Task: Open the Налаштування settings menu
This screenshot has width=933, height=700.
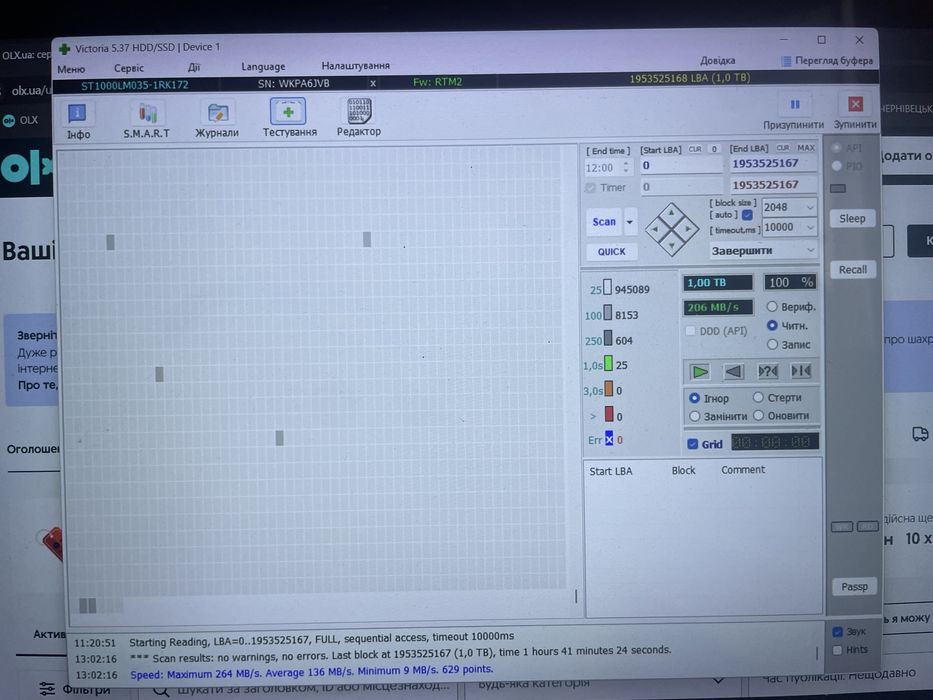Action: (x=355, y=65)
